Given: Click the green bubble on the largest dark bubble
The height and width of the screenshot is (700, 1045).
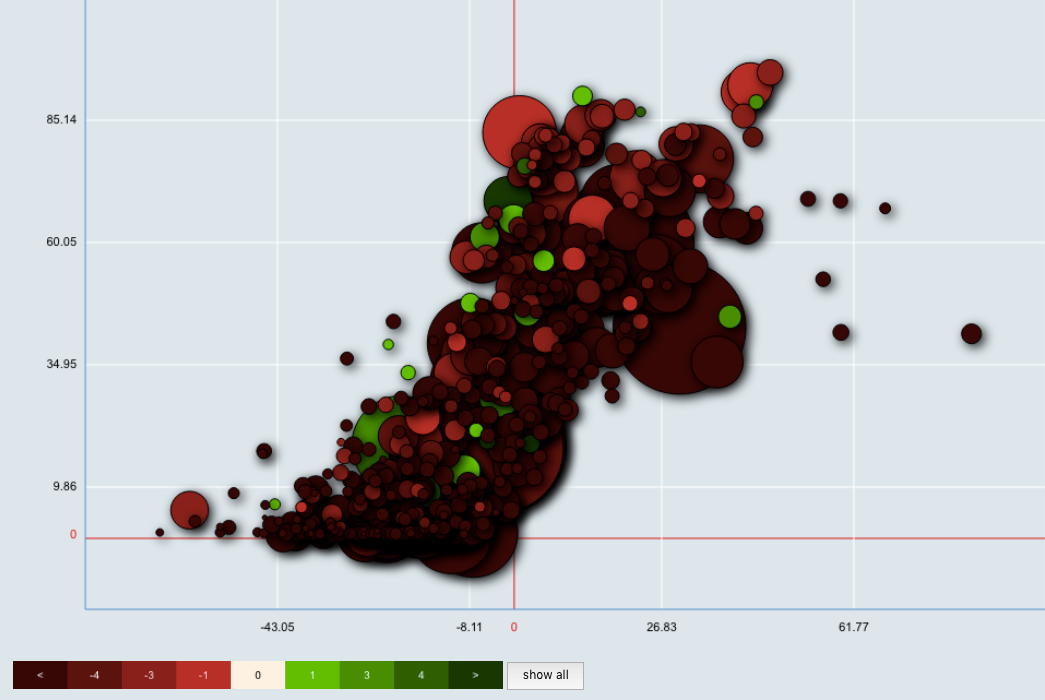Looking at the screenshot, I should (x=729, y=317).
